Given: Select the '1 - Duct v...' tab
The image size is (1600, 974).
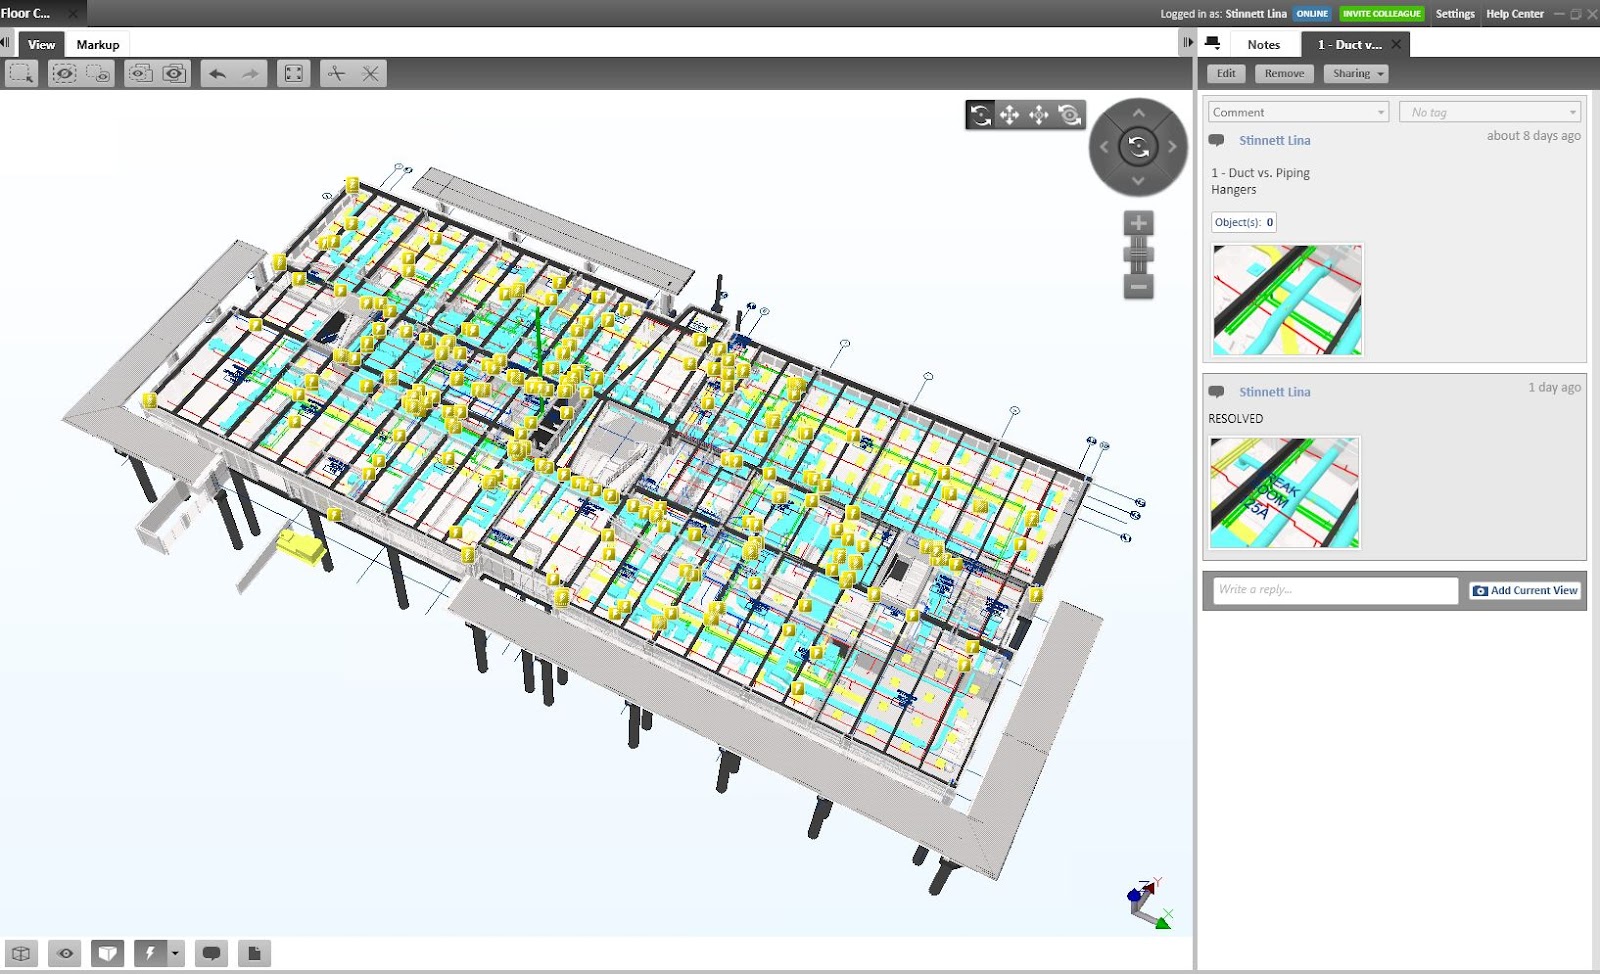Looking at the screenshot, I should click(x=1348, y=44).
